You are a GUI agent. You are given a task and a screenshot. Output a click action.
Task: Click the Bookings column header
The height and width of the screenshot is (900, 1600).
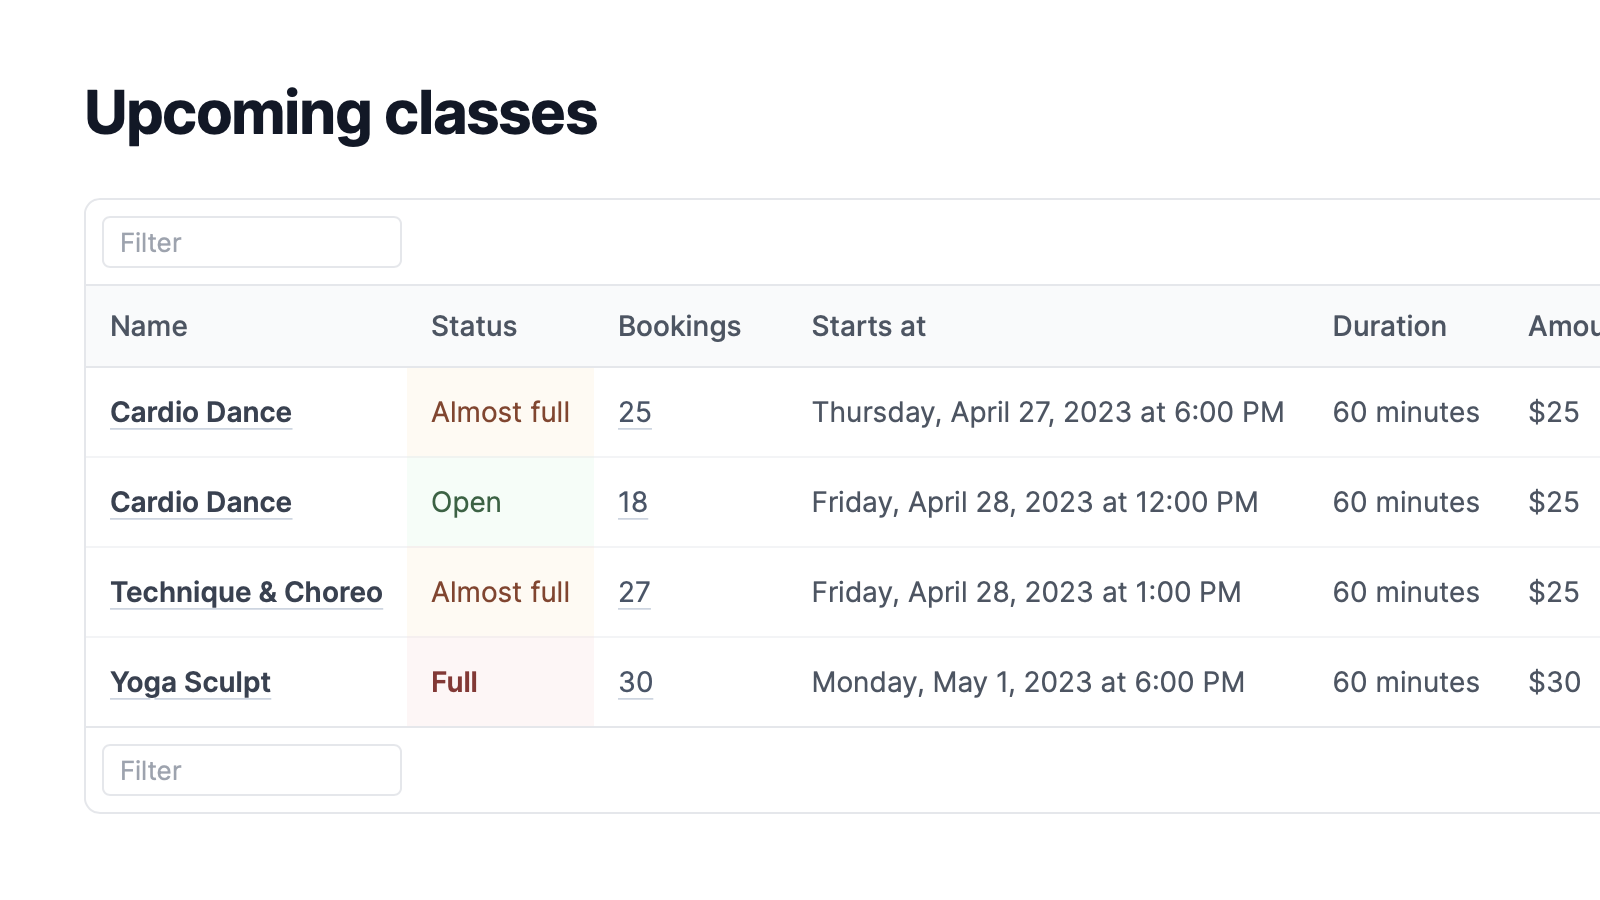coord(679,326)
